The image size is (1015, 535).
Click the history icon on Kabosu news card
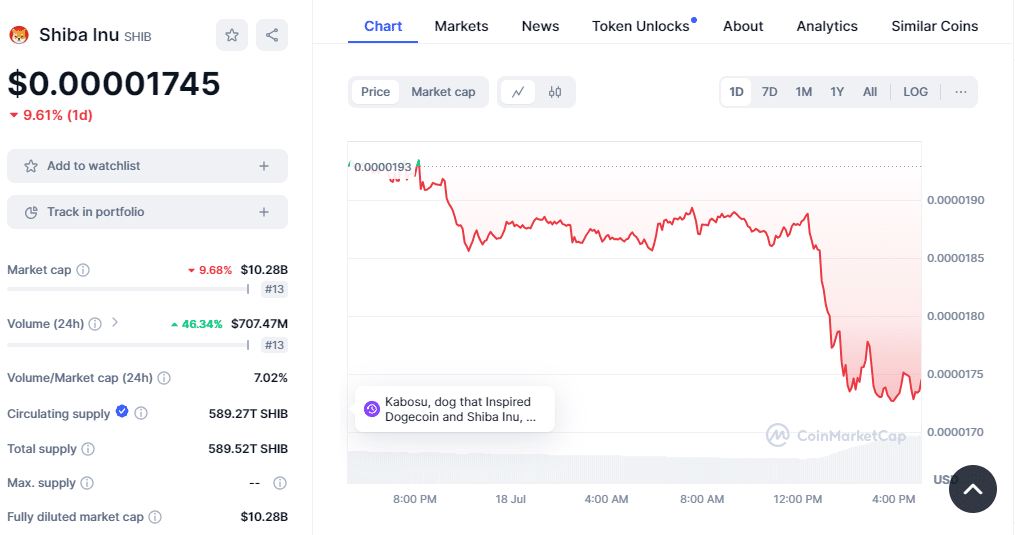point(372,409)
